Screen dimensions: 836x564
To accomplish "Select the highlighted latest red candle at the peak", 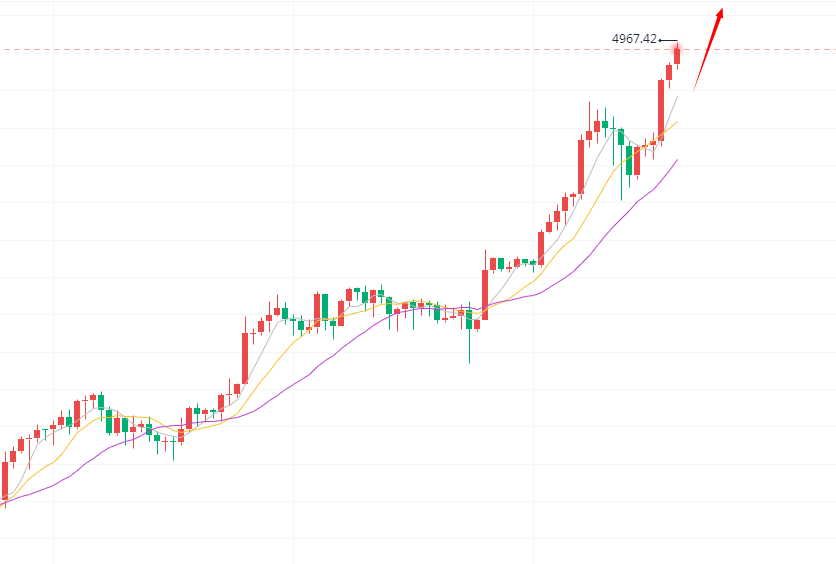I will click(677, 53).
